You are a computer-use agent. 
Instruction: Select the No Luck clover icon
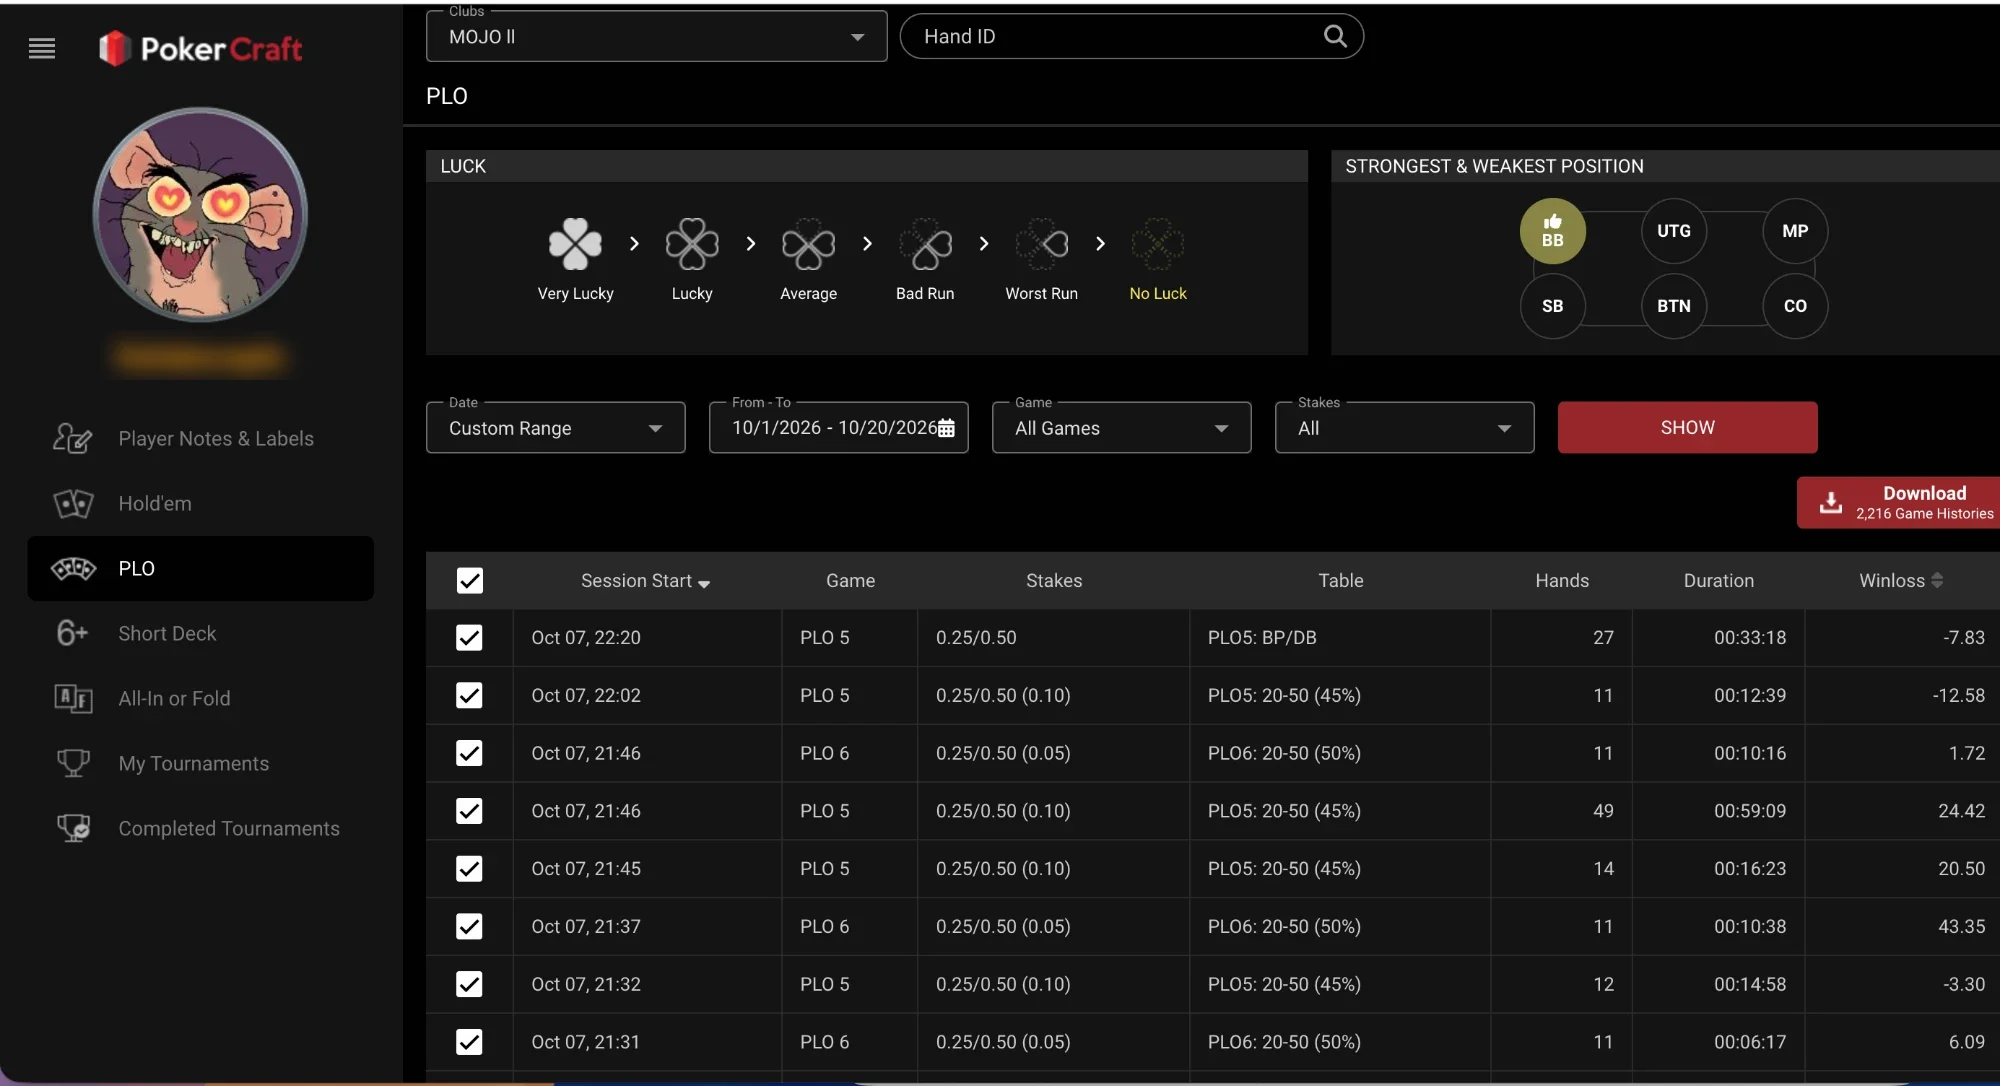pos(1158,244)
